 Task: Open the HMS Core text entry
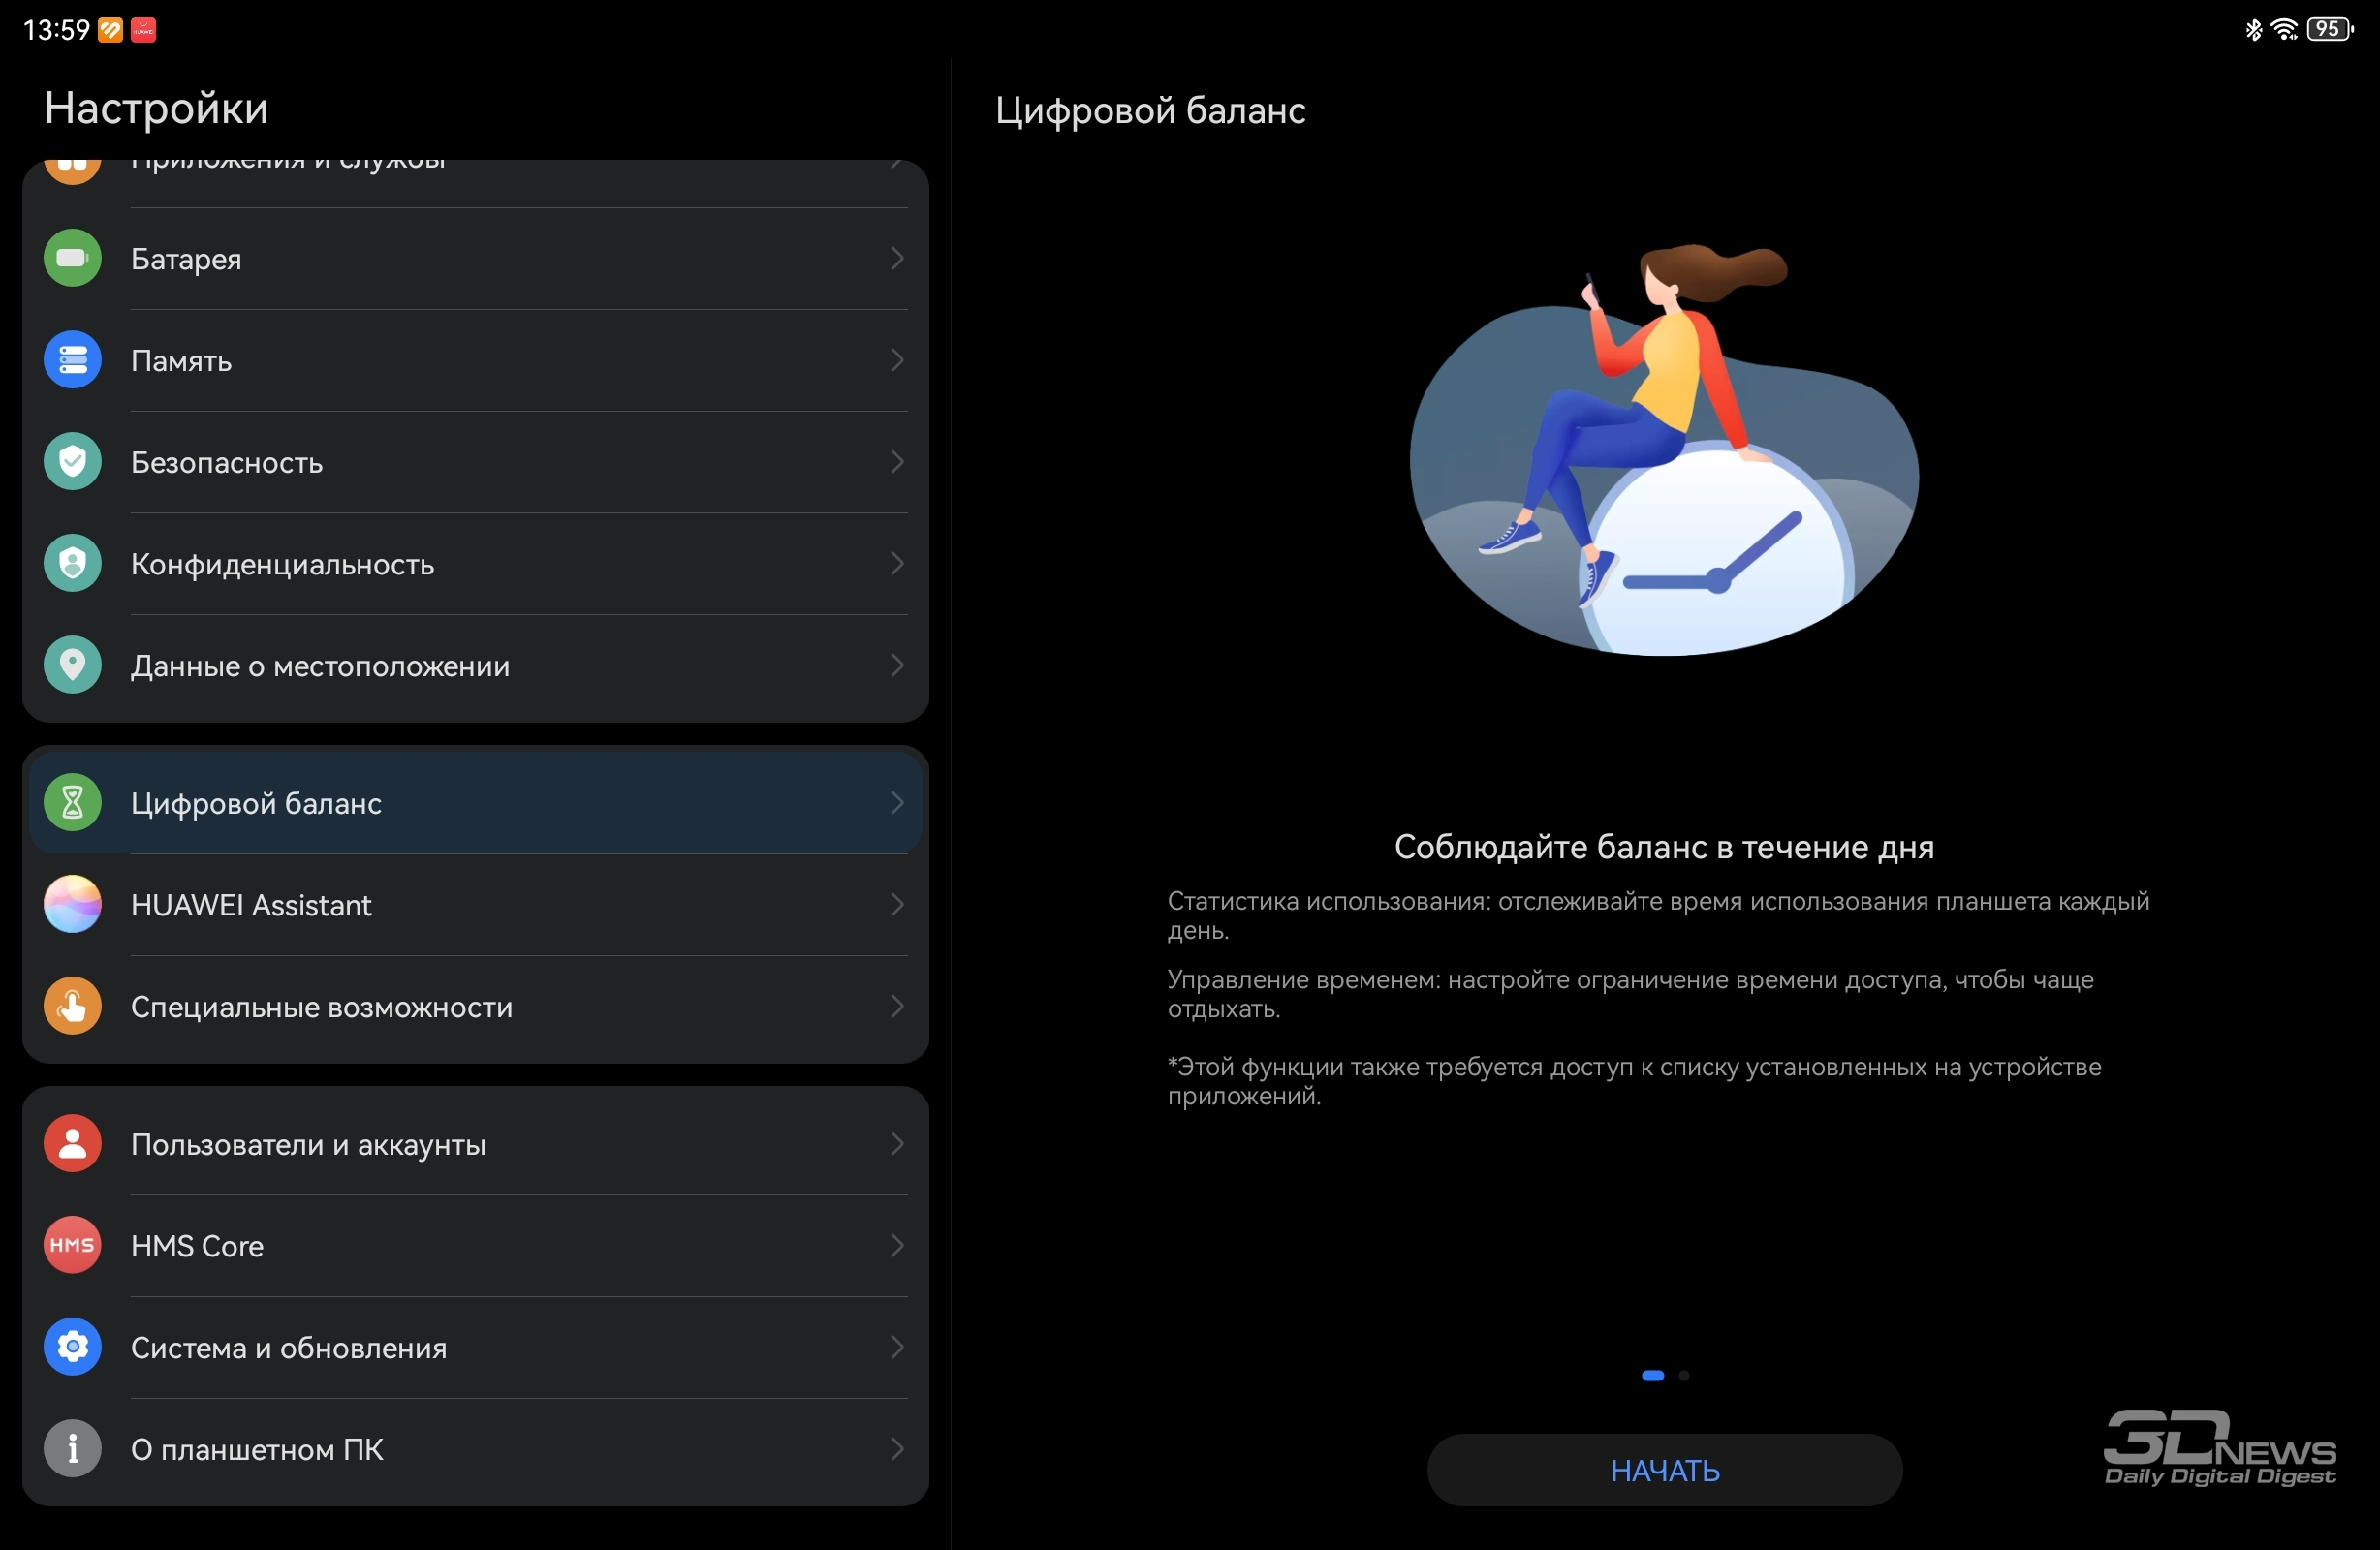(x=197, y=1247)
